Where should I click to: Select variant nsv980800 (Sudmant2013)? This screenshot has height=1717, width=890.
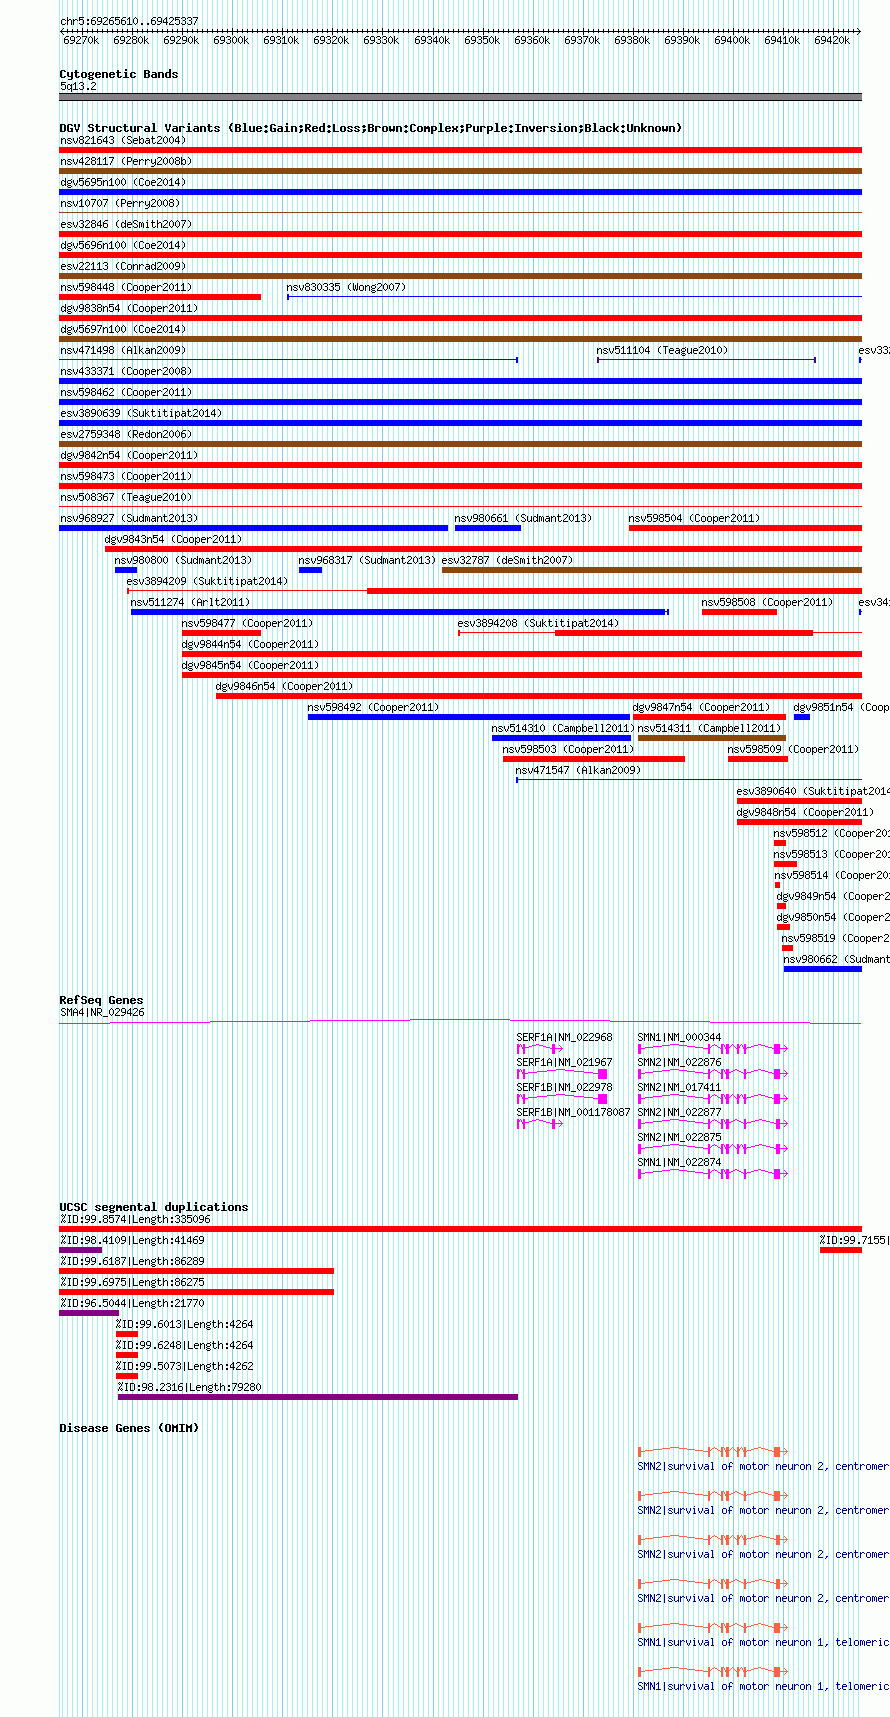pos(126,569)
